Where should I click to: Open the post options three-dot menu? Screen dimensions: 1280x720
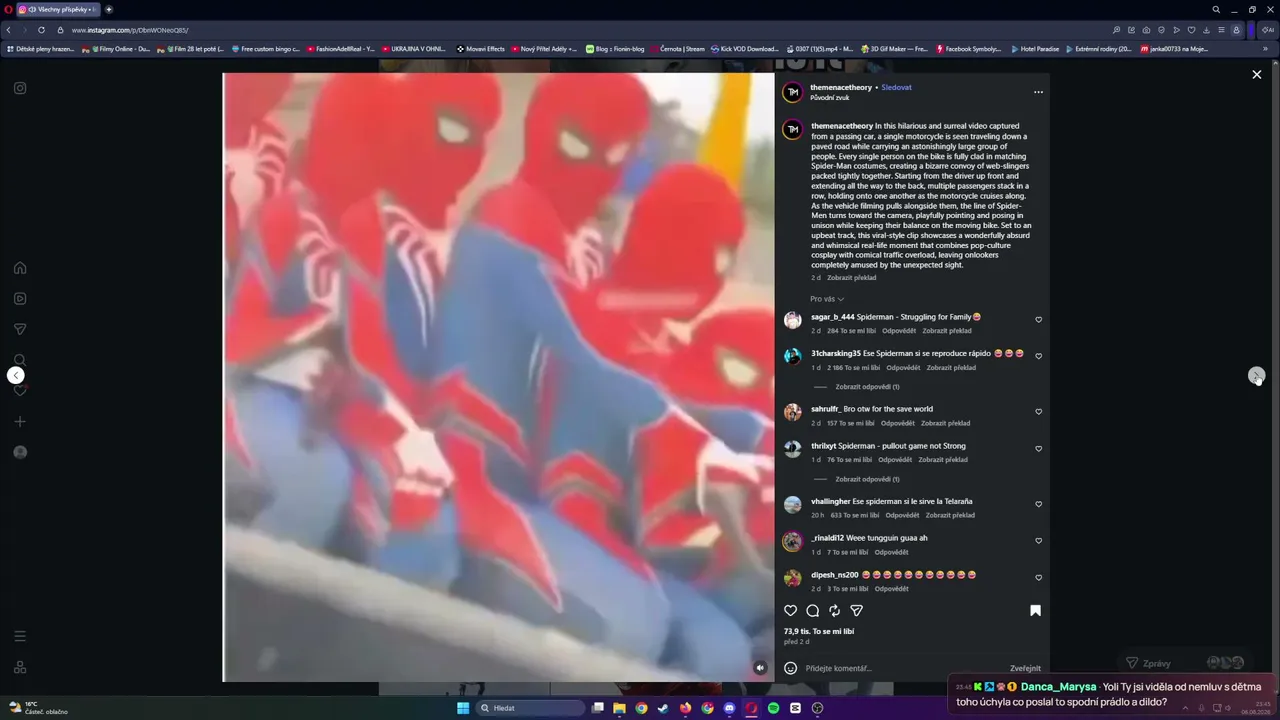(1038, 92)
